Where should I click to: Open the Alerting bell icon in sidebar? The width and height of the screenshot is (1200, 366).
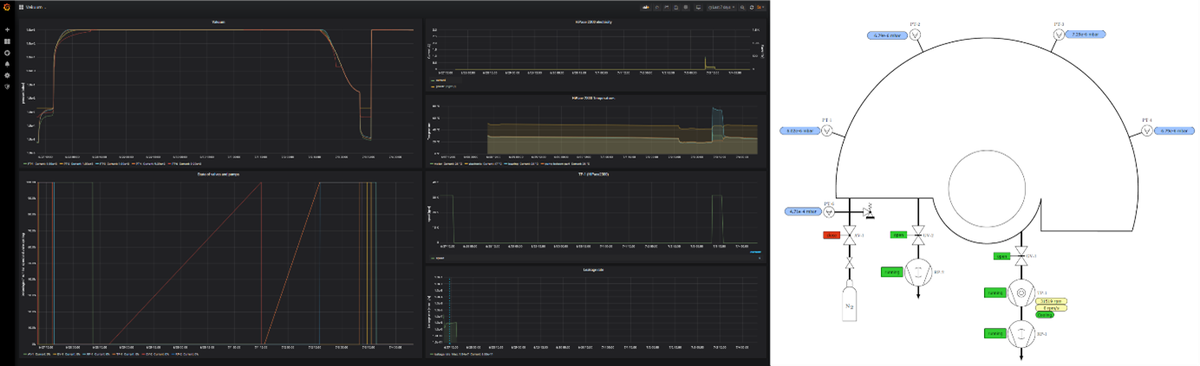point(7,64)
